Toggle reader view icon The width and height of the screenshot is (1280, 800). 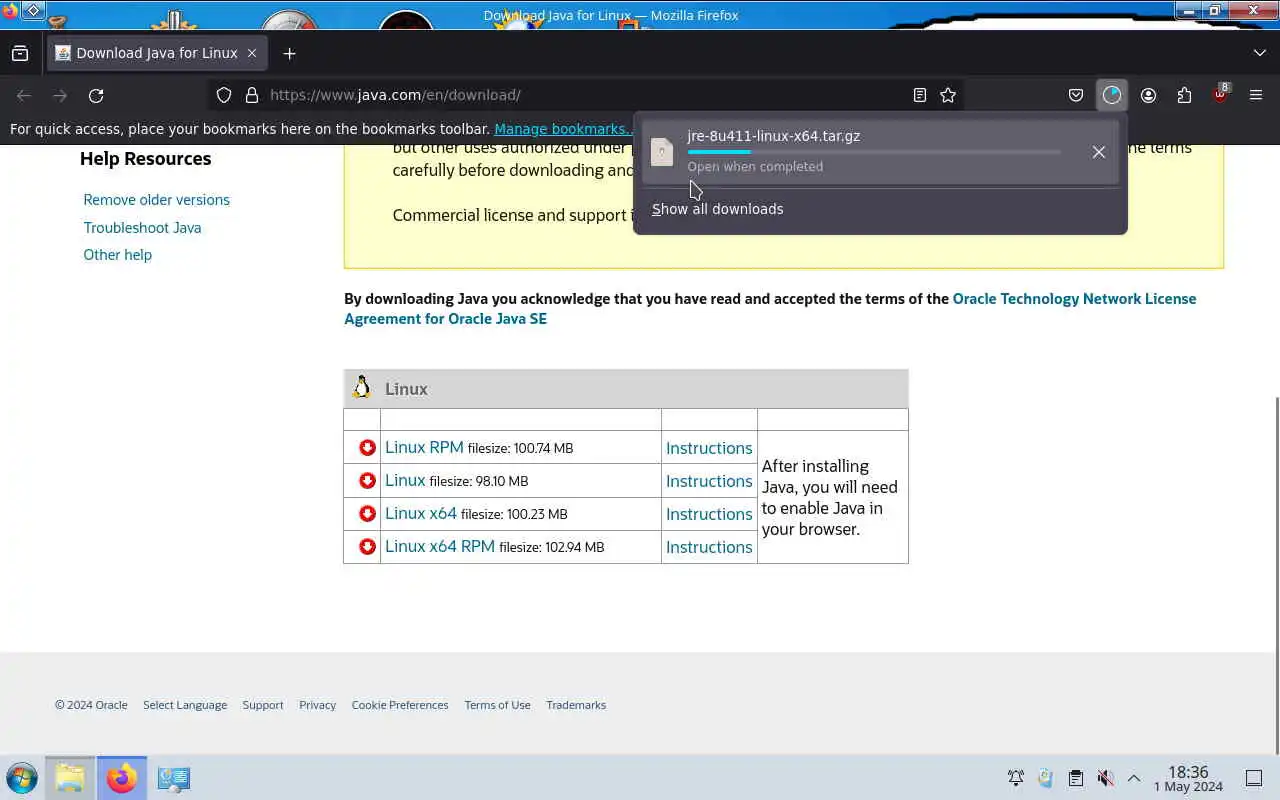(x=919, y=95)
